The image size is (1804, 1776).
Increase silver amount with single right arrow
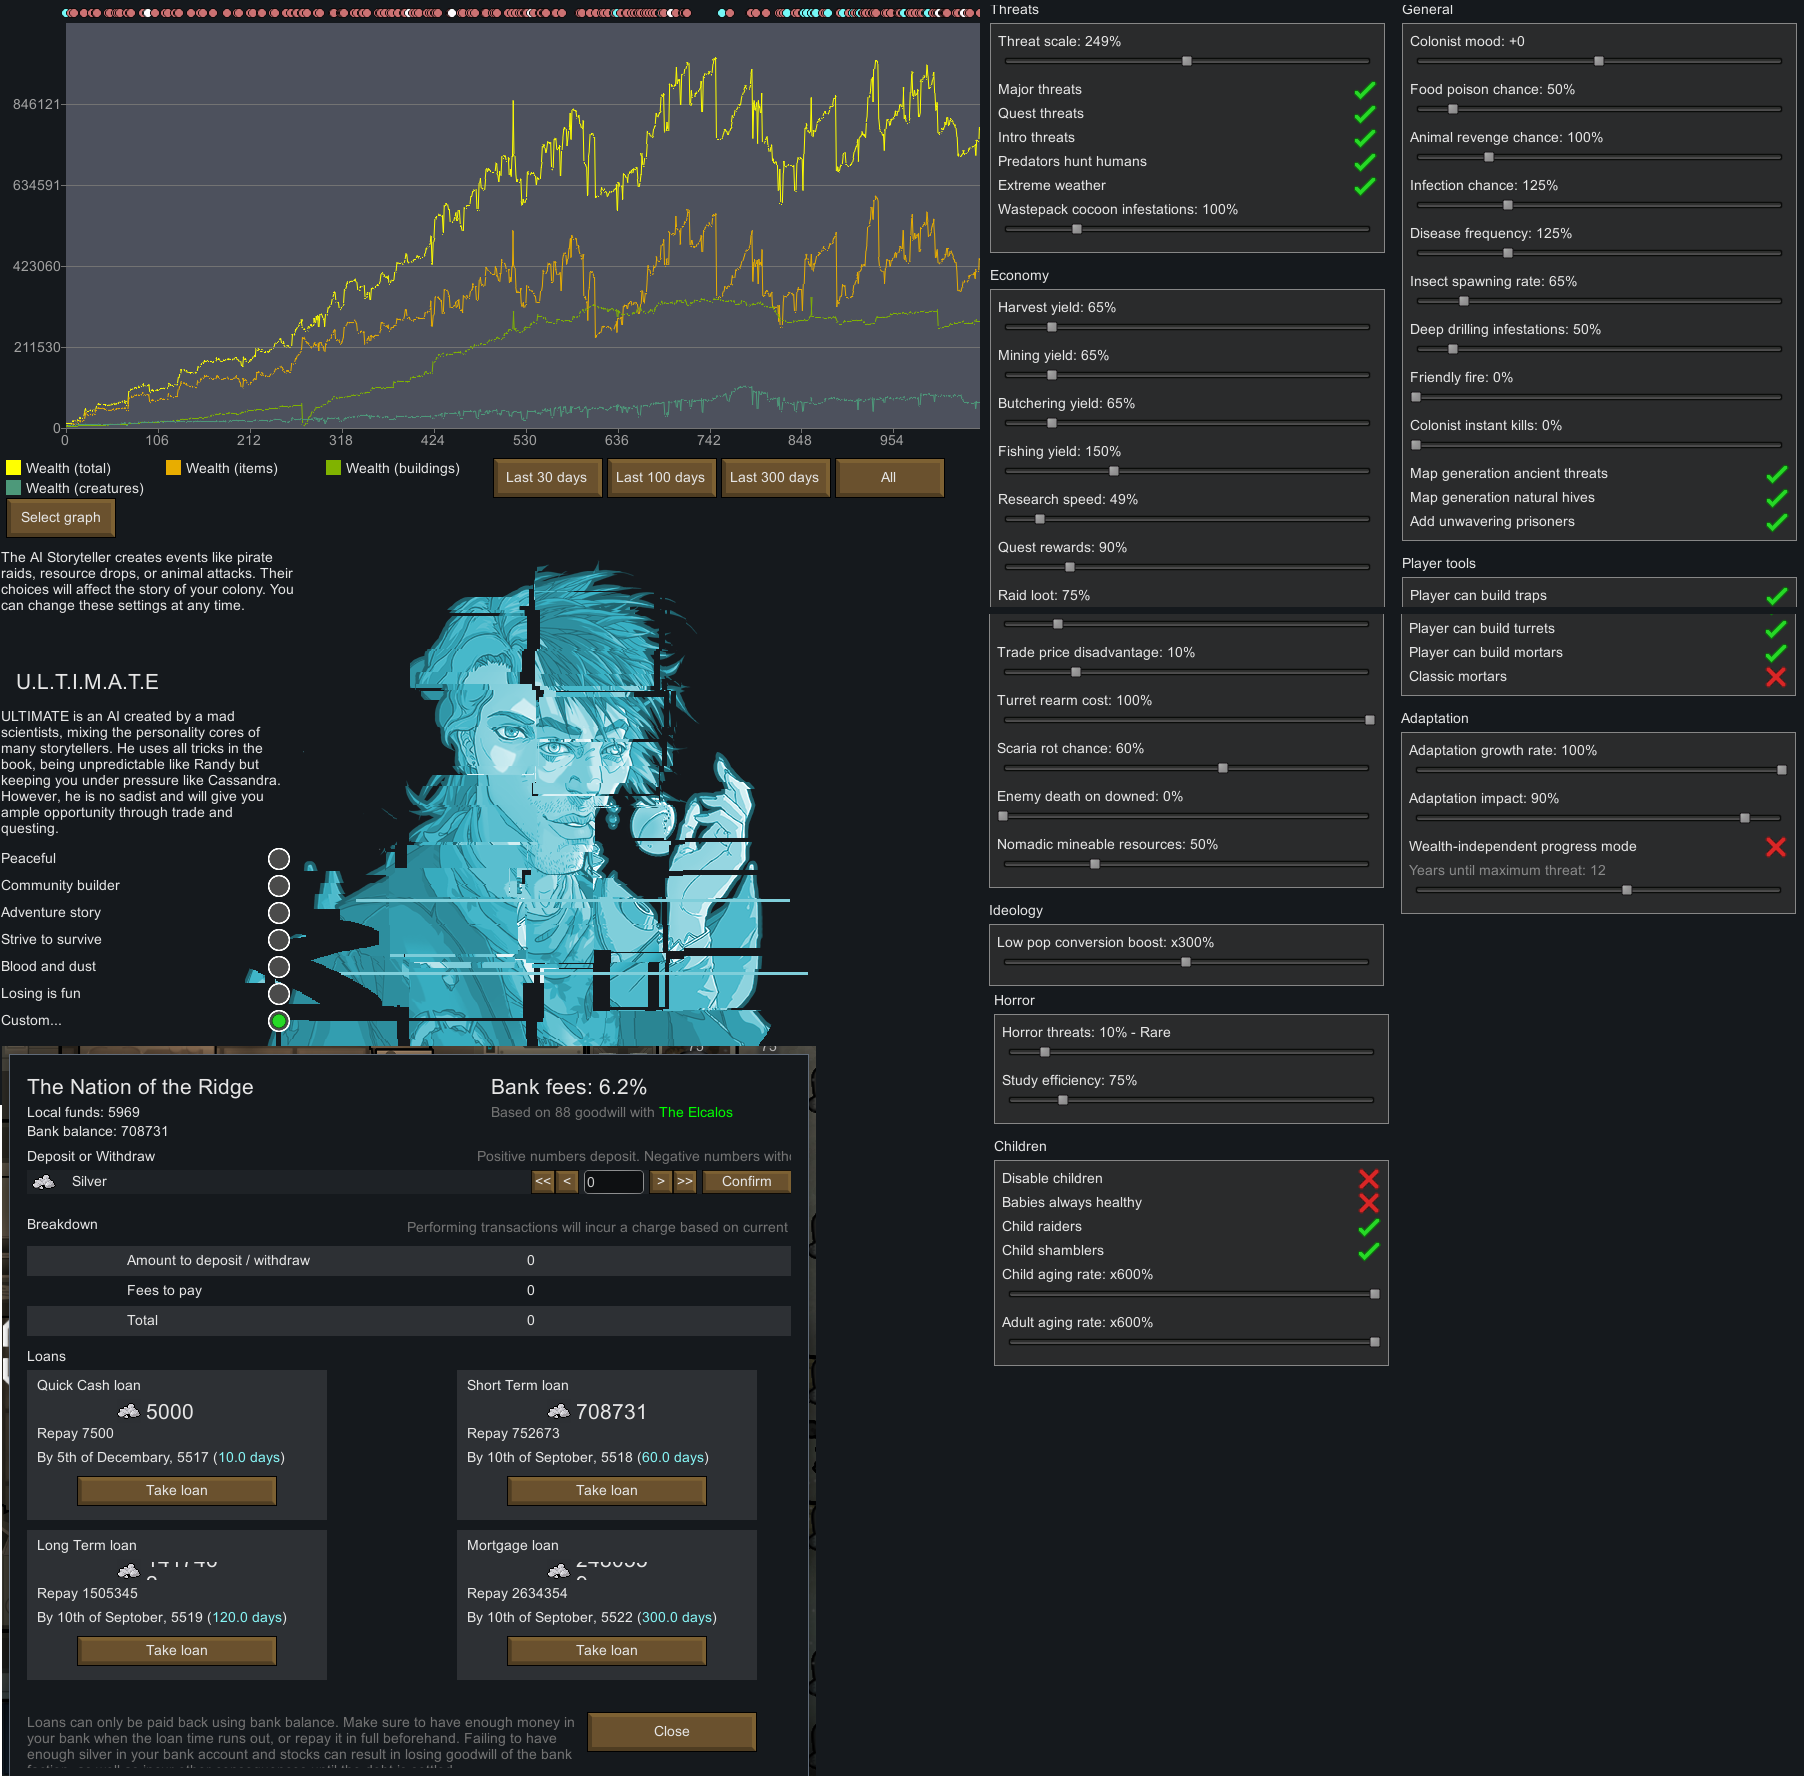660,1182
